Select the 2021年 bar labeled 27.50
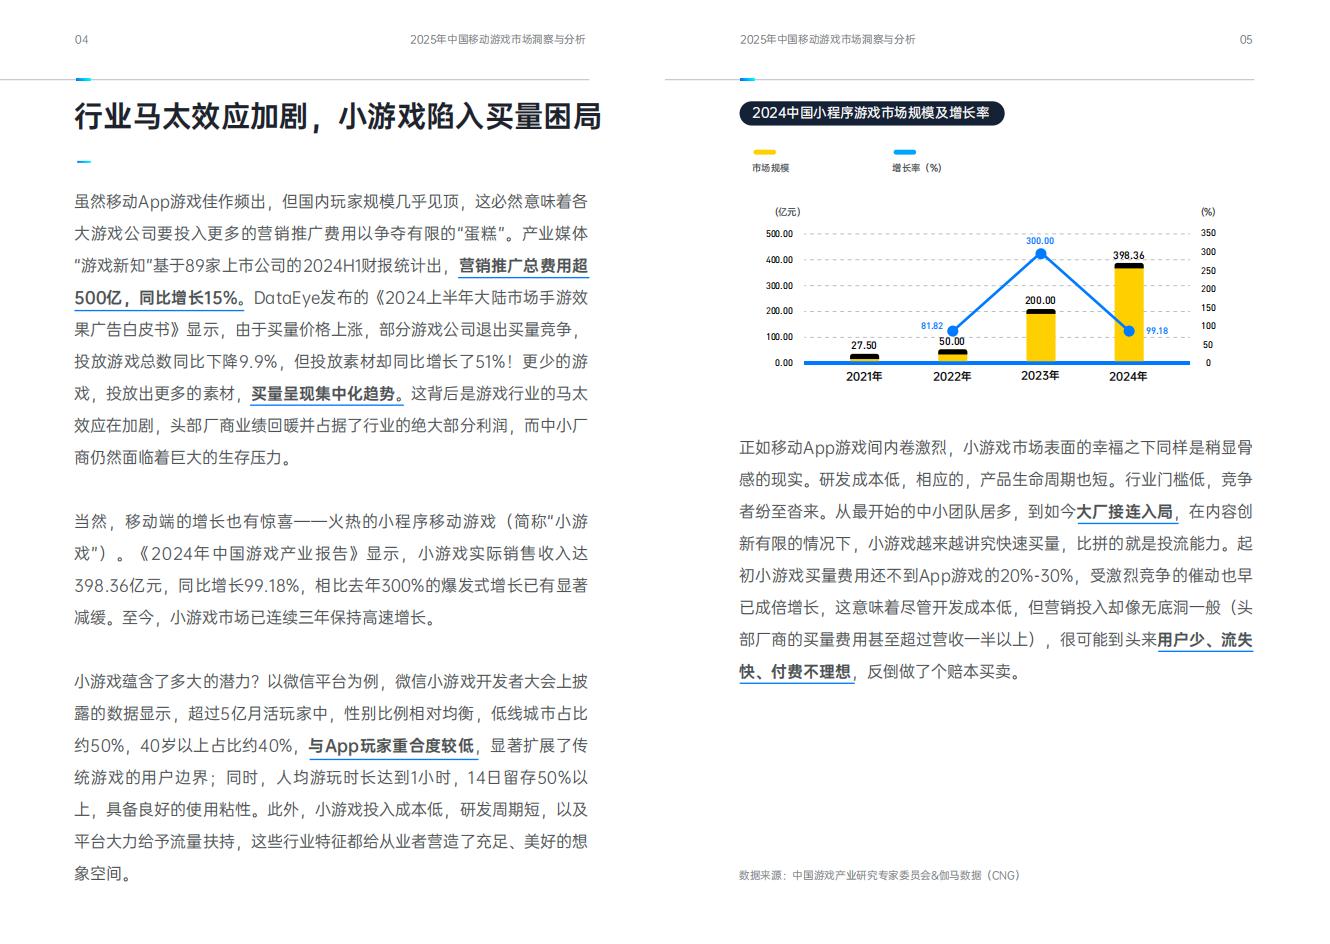The height and width of the screenshot is (944, 1330). click(x=864, y=358)
